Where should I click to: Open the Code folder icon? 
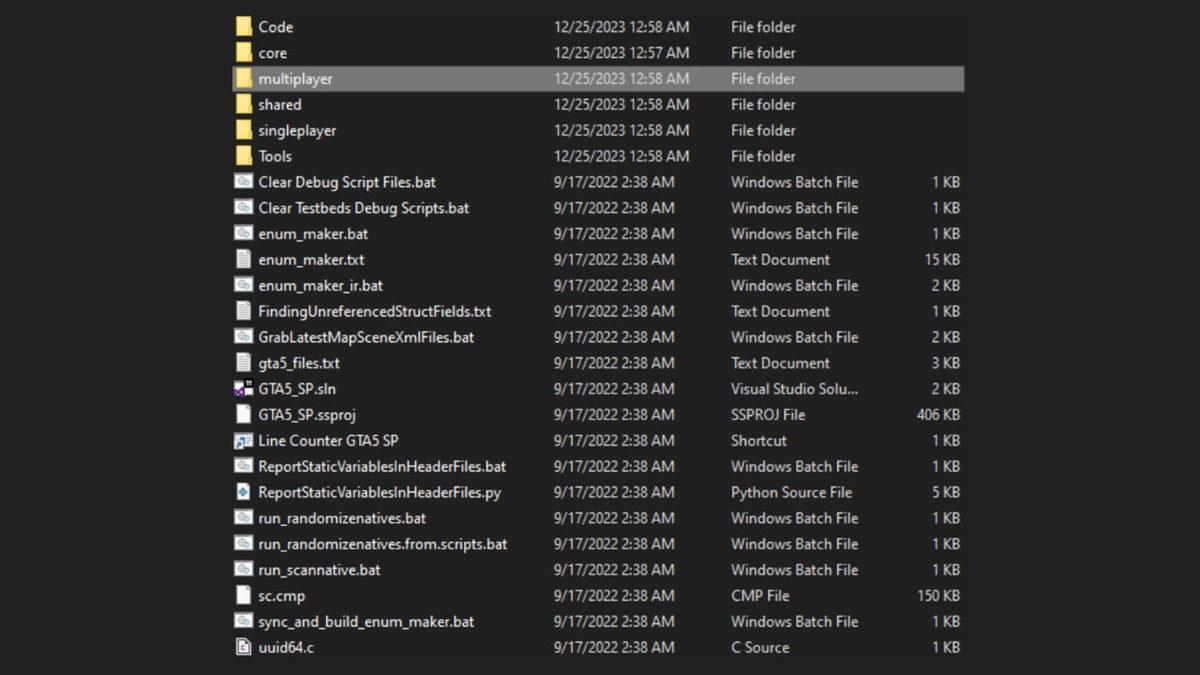click(244, 26)
